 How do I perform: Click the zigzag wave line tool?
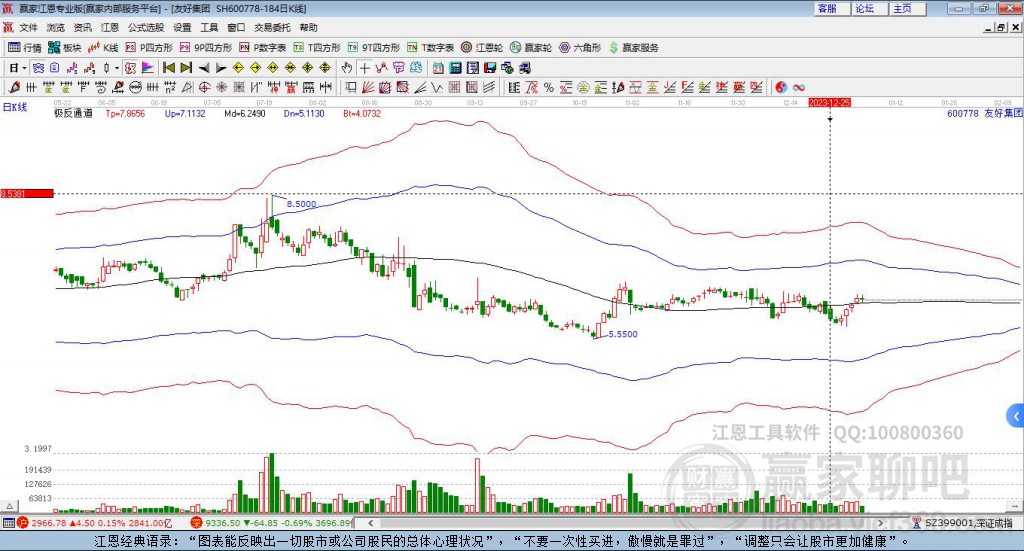point(436,87)
